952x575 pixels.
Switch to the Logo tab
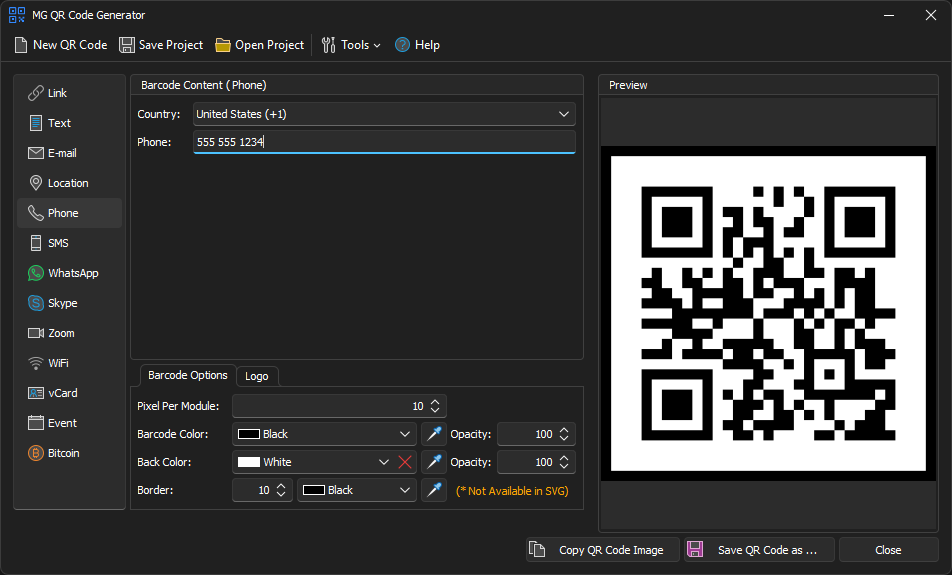(257, 376)
